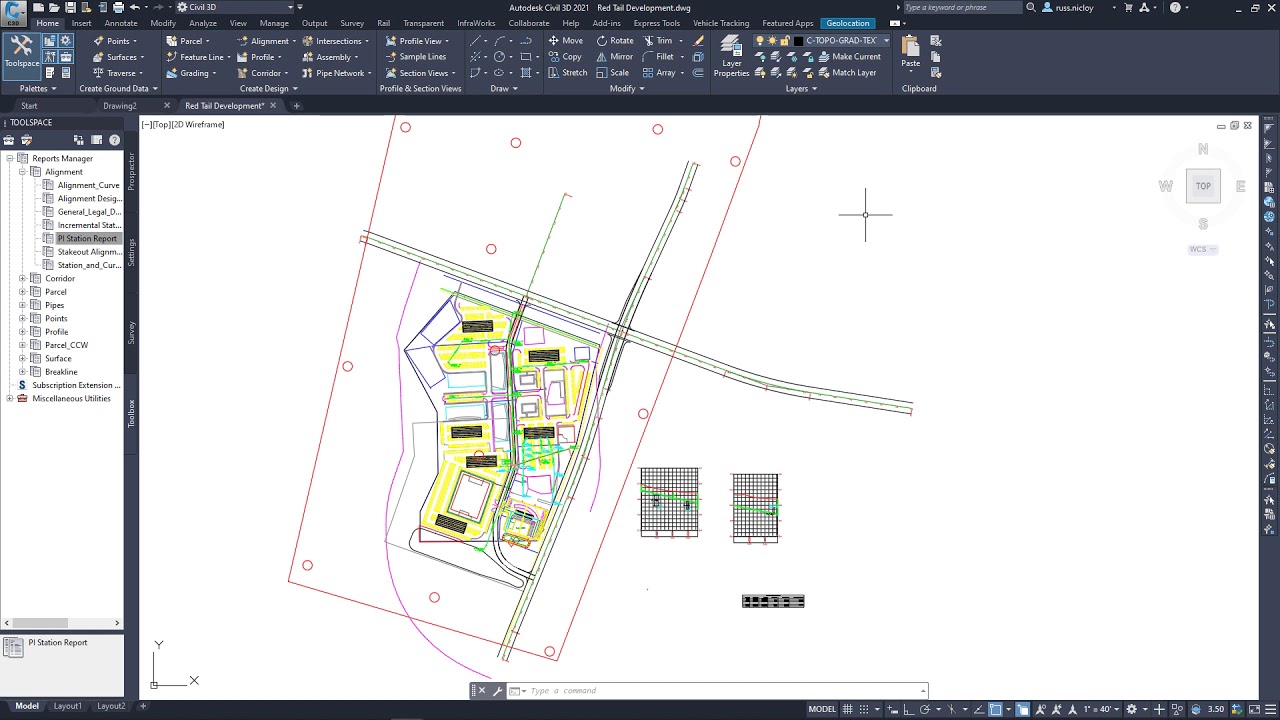Expand the Corridor node in Toolbox tree
1280x720 pixels.
(22, 278)
